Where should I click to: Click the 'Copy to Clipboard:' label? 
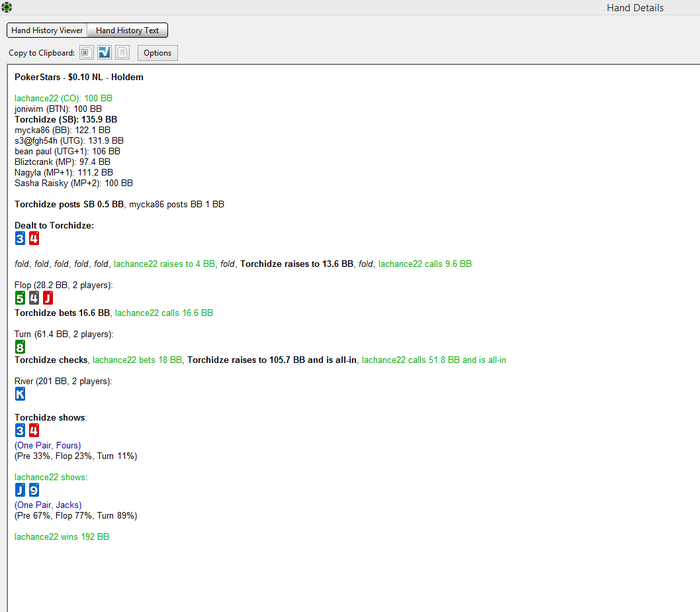pyautogui.click(x=42, y=53)
